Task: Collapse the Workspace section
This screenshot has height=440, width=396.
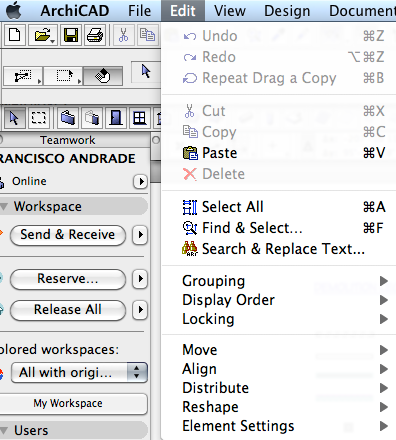Action: [4, 207]
